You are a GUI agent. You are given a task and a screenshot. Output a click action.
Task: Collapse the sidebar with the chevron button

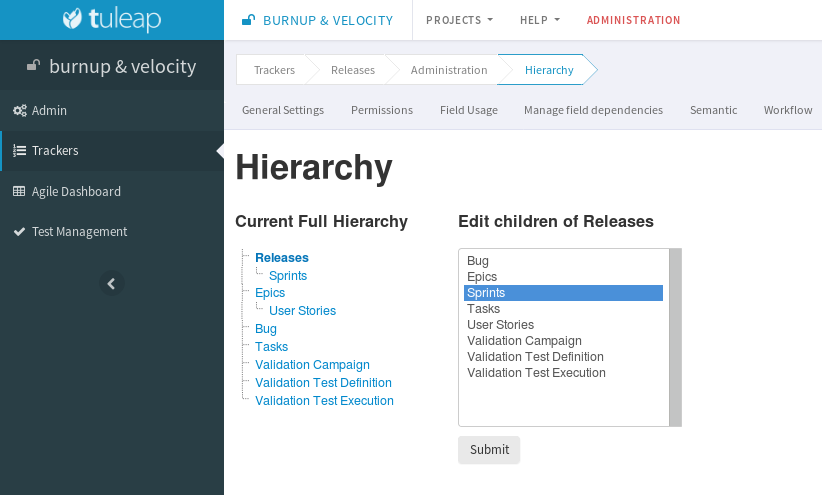click(112, 284)
